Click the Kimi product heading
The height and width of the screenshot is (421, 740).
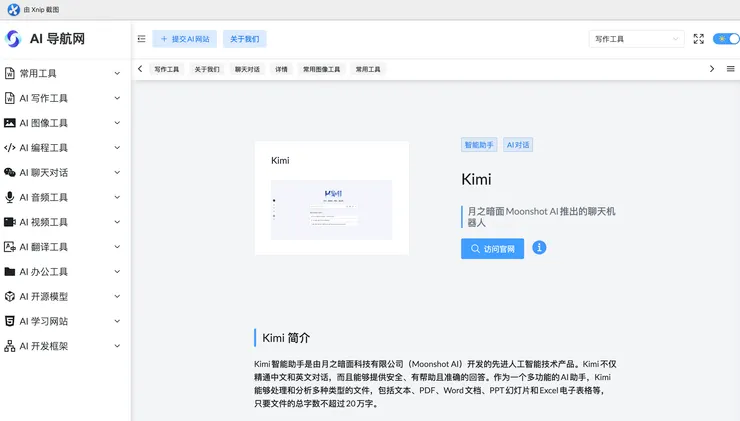click(476, 179)
